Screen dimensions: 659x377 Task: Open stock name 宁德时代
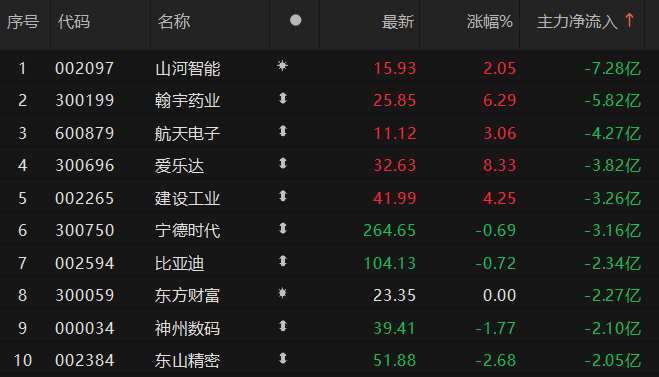[187, 231]
